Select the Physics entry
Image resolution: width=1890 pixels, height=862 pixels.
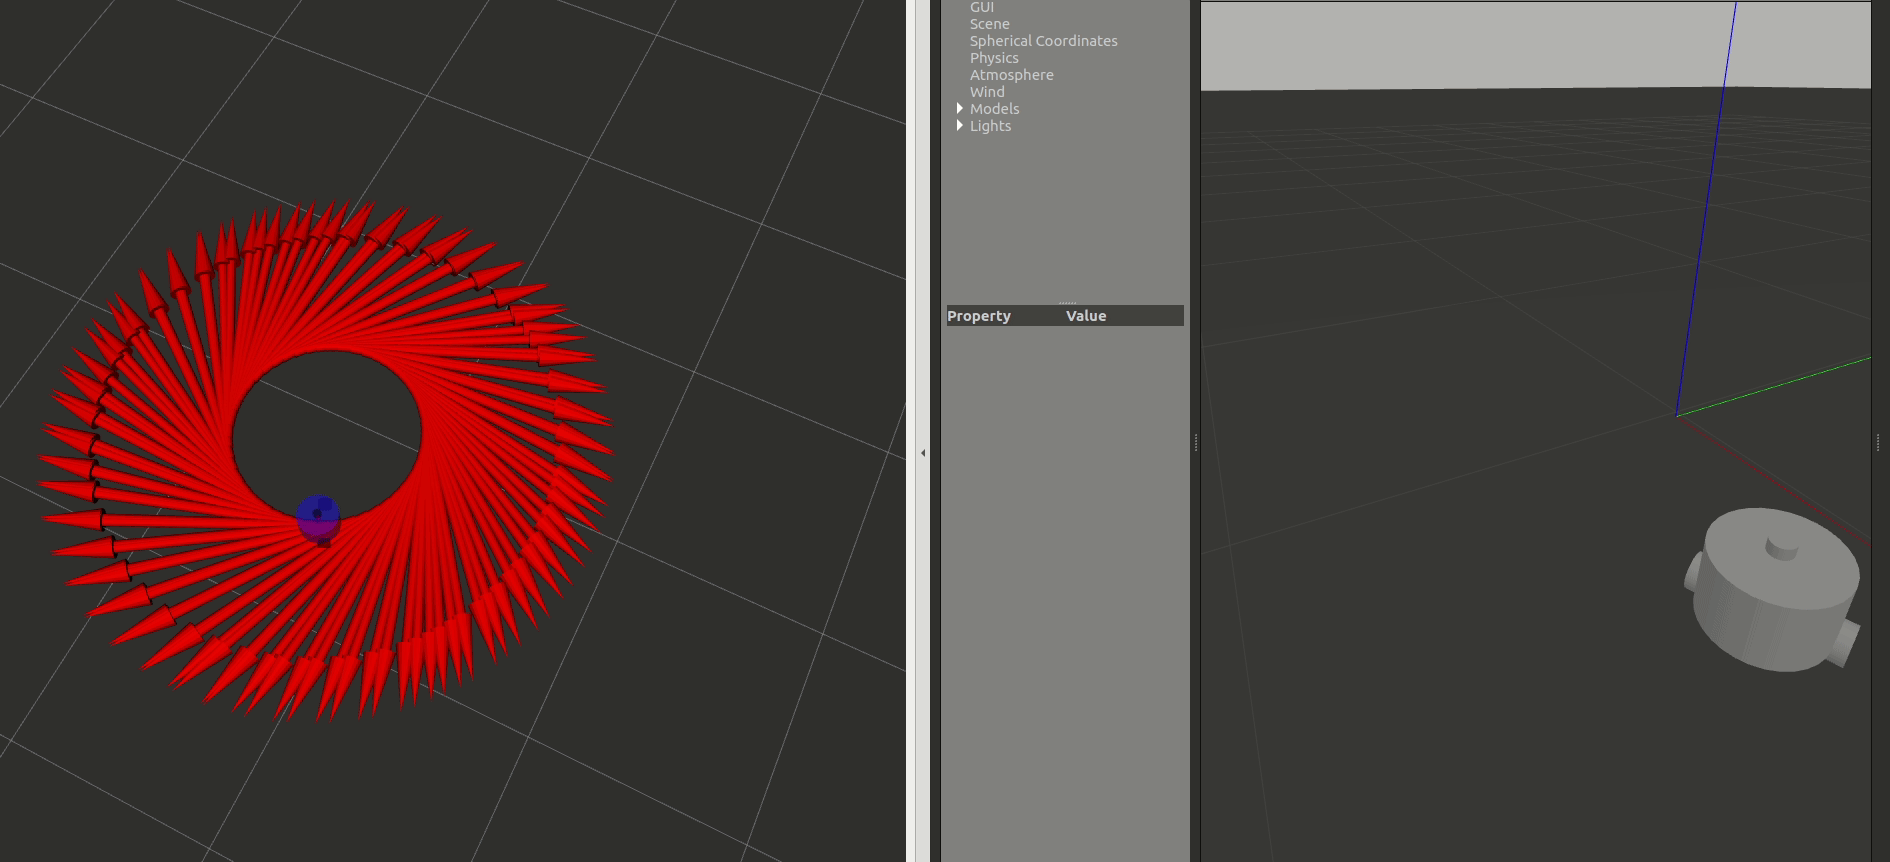click(x=994, y=58)
